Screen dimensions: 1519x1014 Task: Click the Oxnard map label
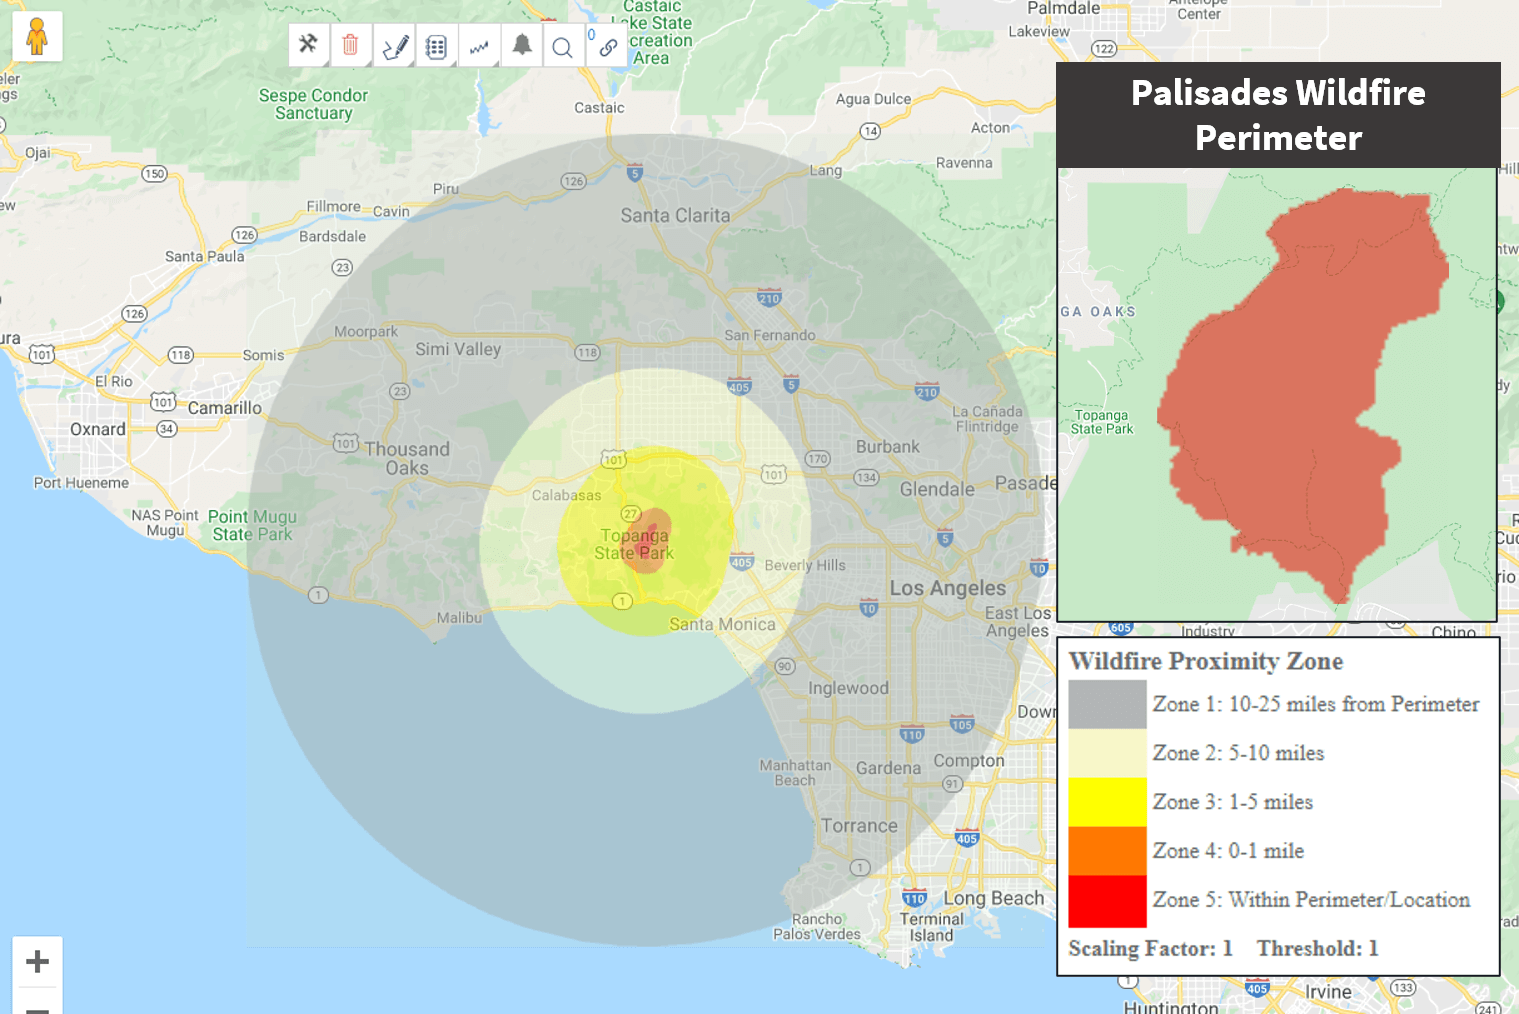coord(98,429)
